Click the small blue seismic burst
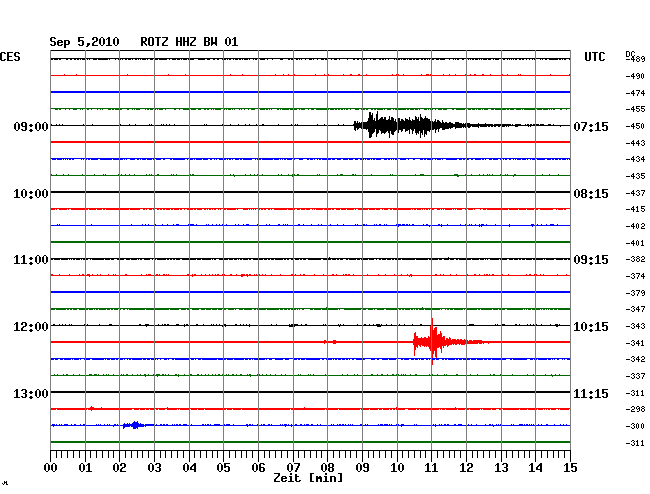This screenshot has width=650, height=494. pos(135,425)
